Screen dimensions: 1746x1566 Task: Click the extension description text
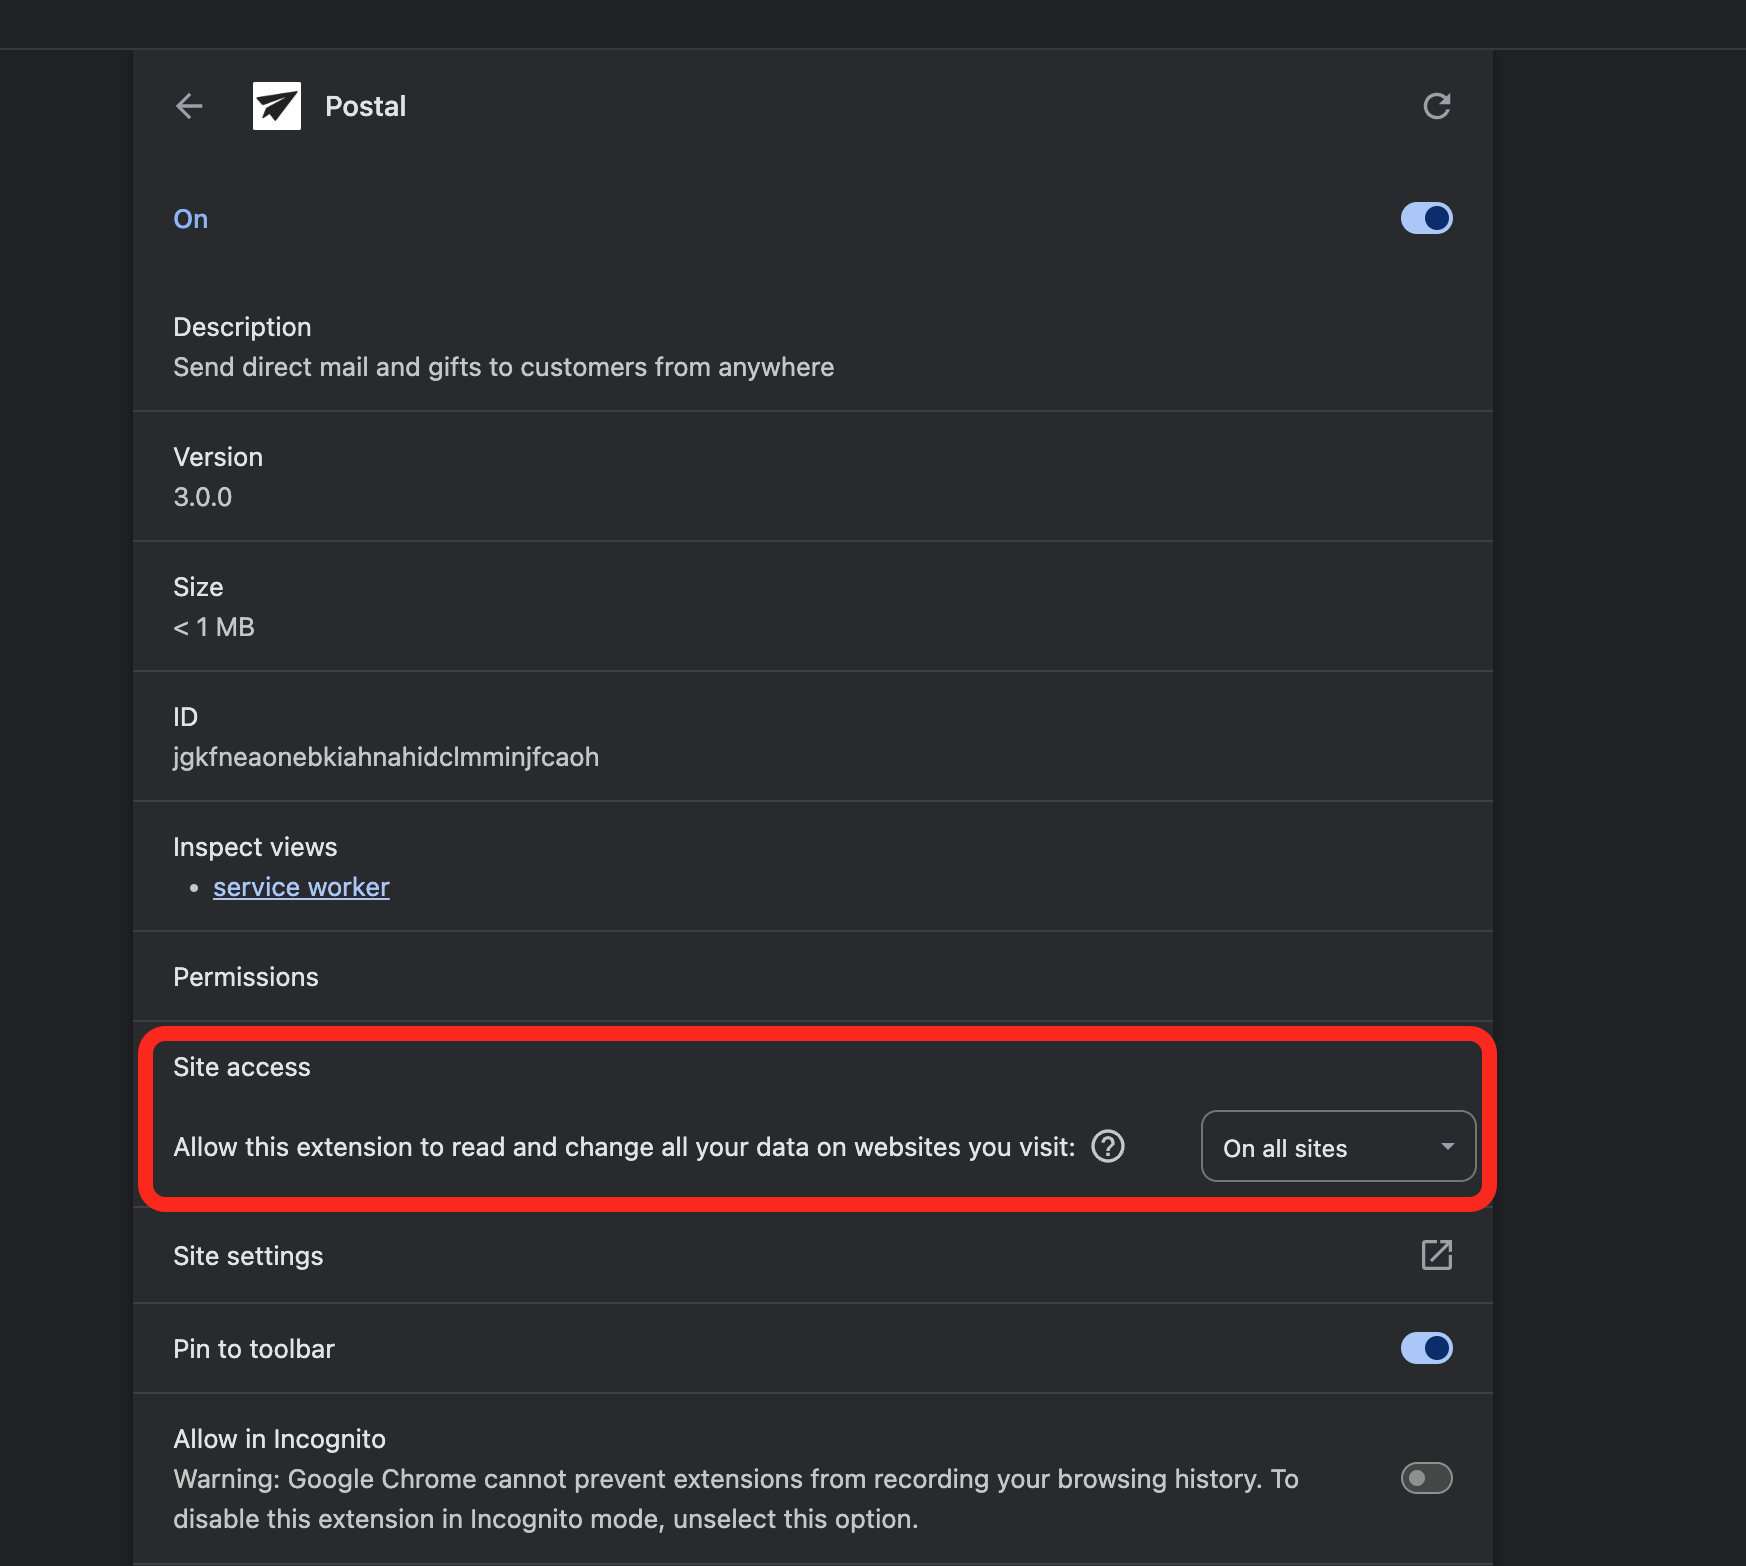503,367
